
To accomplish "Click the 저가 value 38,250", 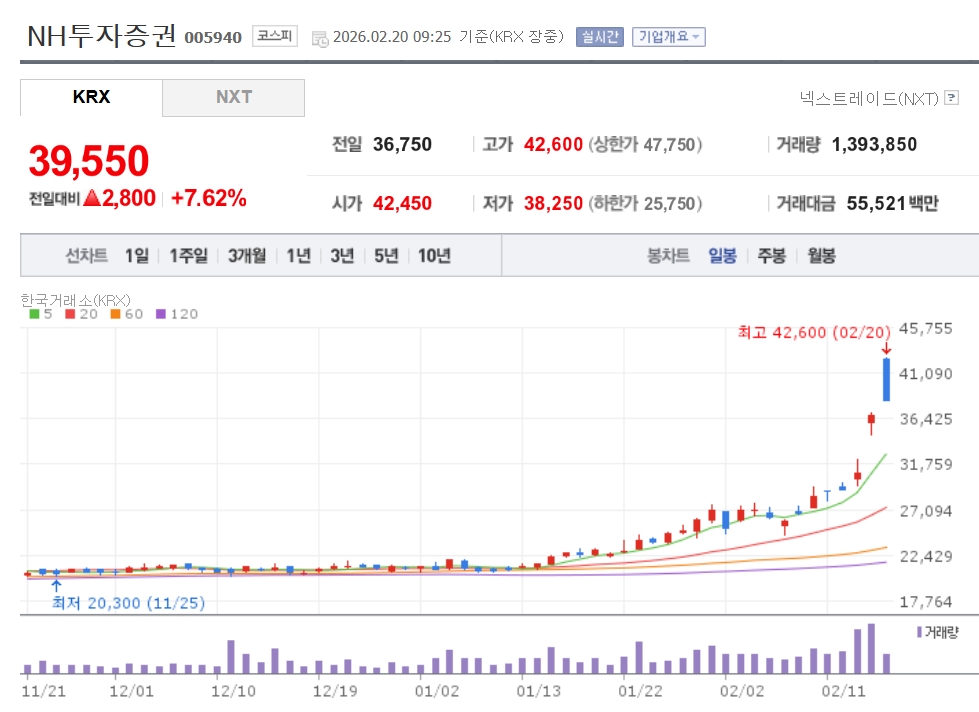I will click(553, 203).
